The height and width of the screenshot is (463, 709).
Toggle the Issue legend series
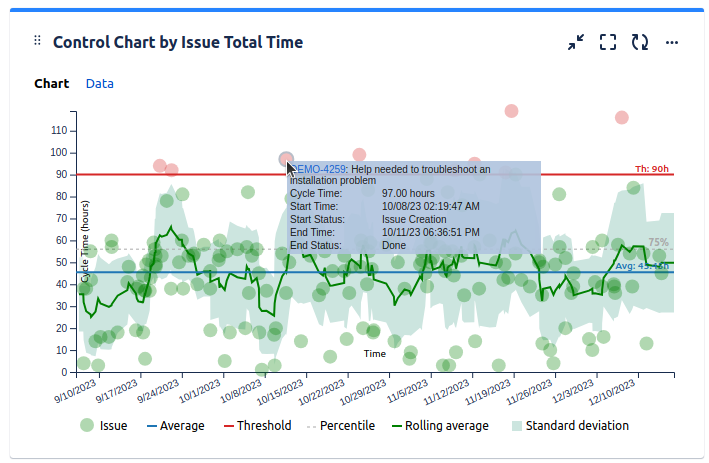tap(104, 425)
